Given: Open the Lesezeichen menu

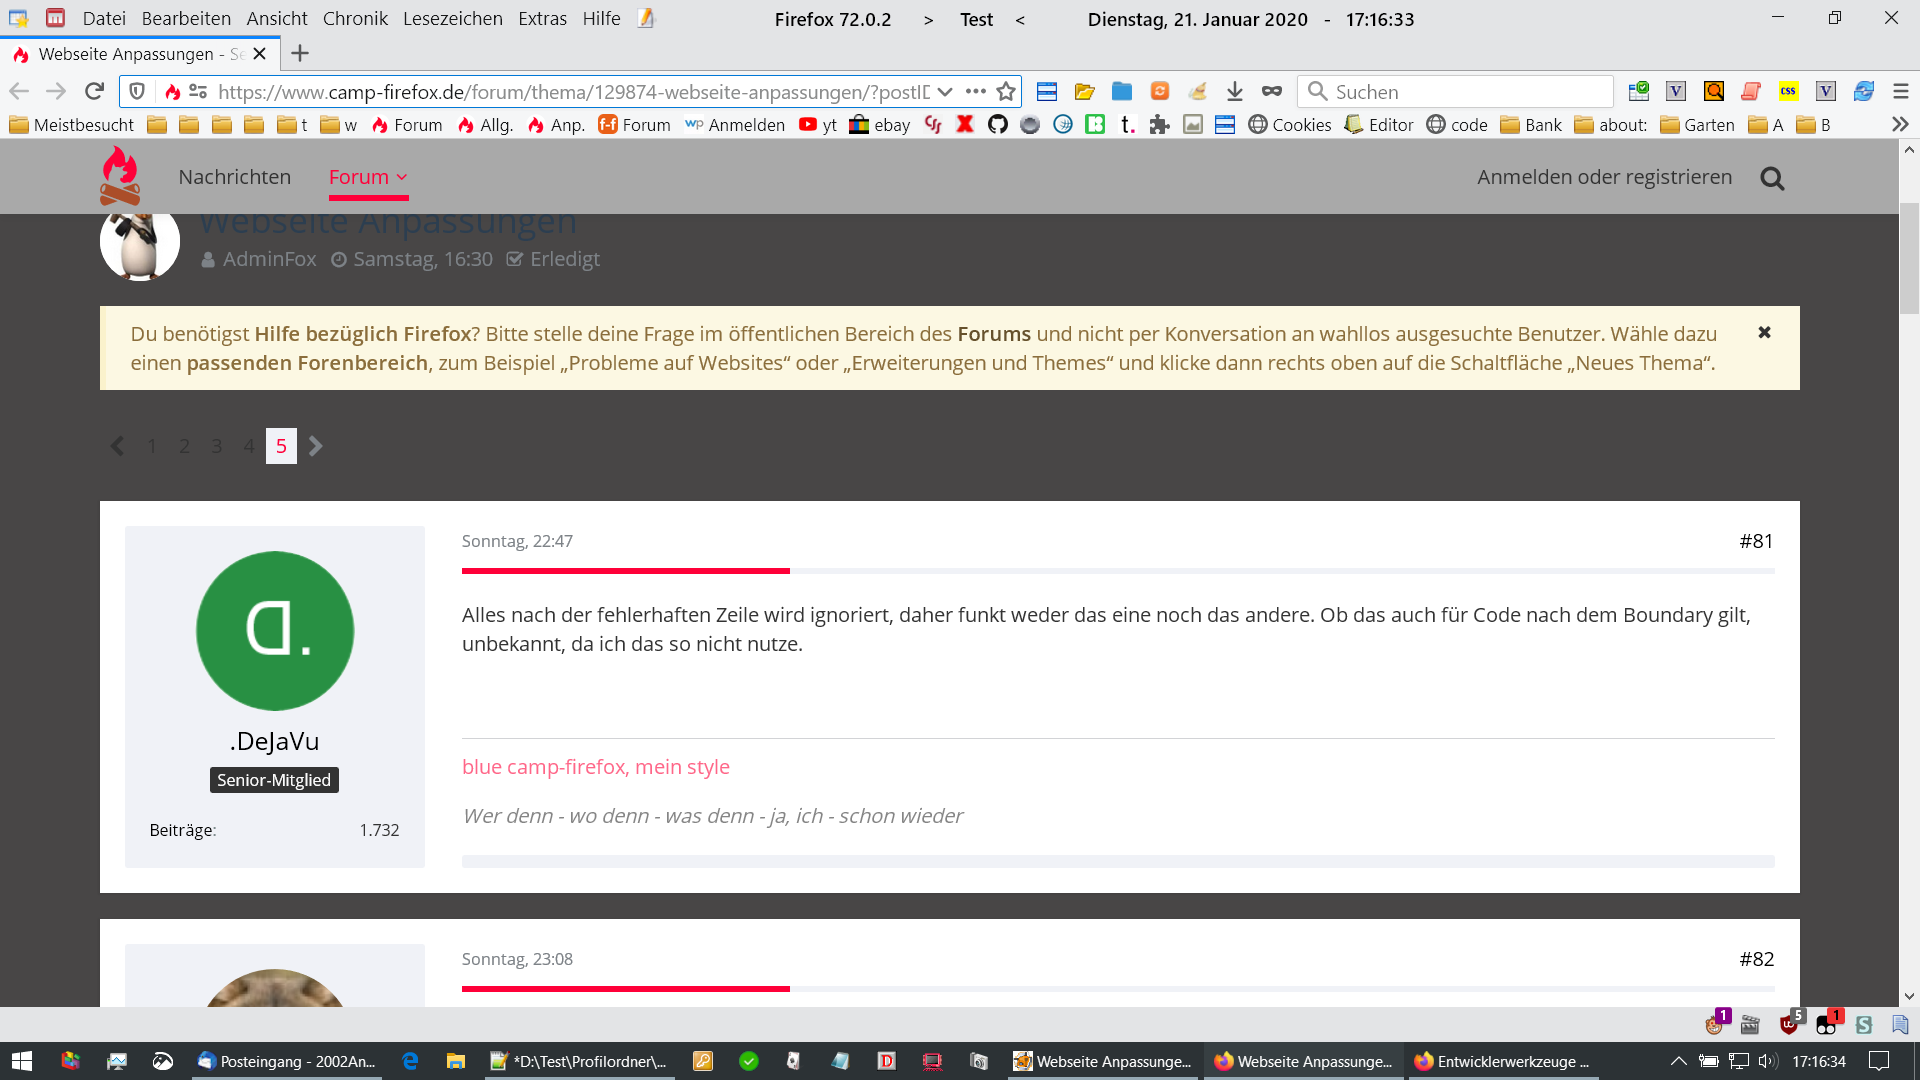Looking at the screenshot, I should (452, 18).
